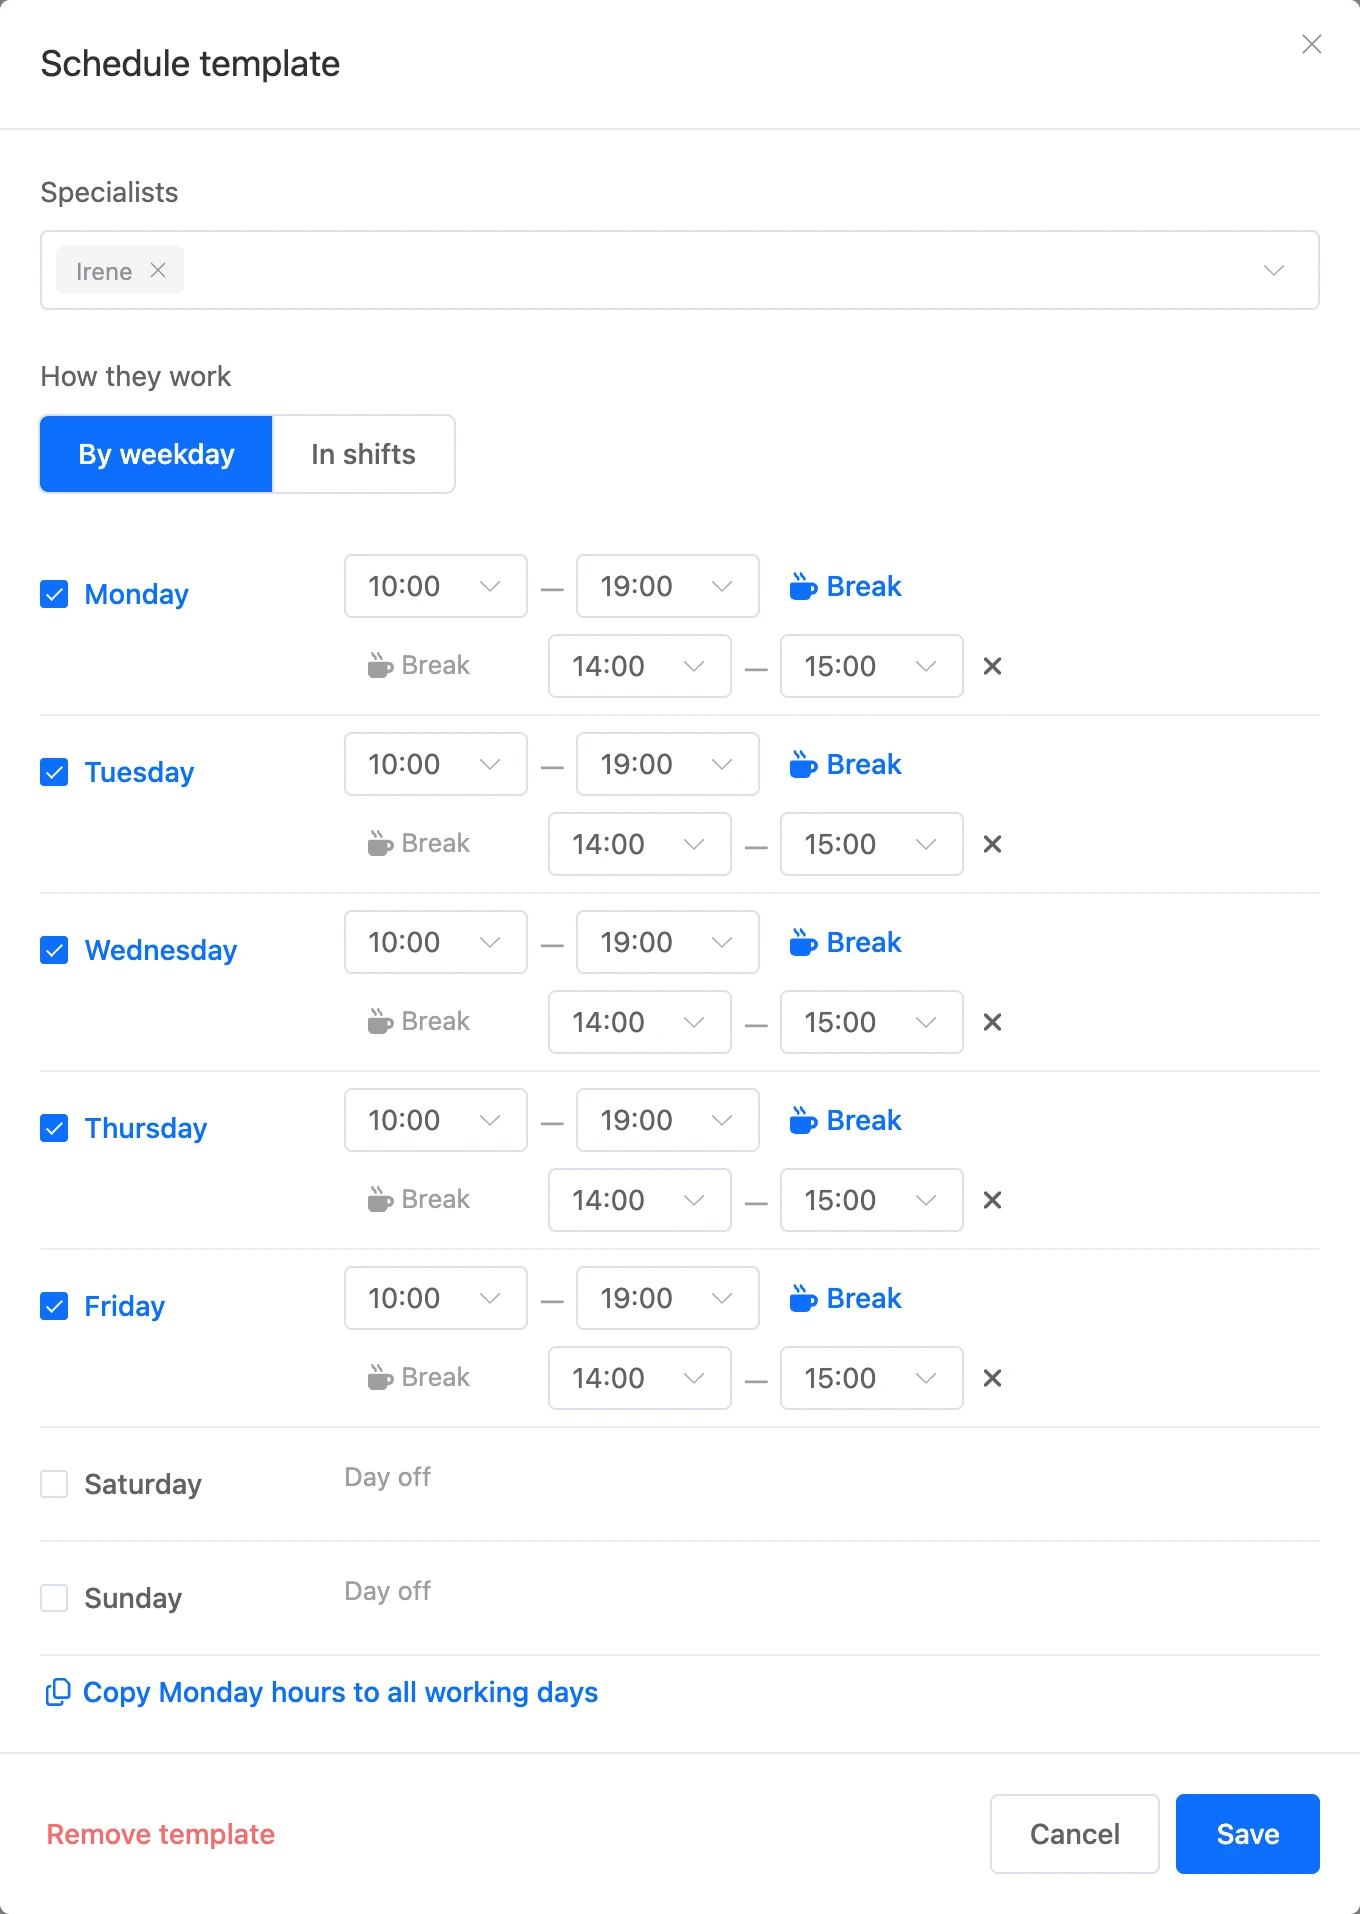Select the By weekday option
Viewport: 1360px width, 1914px height.
156,454
